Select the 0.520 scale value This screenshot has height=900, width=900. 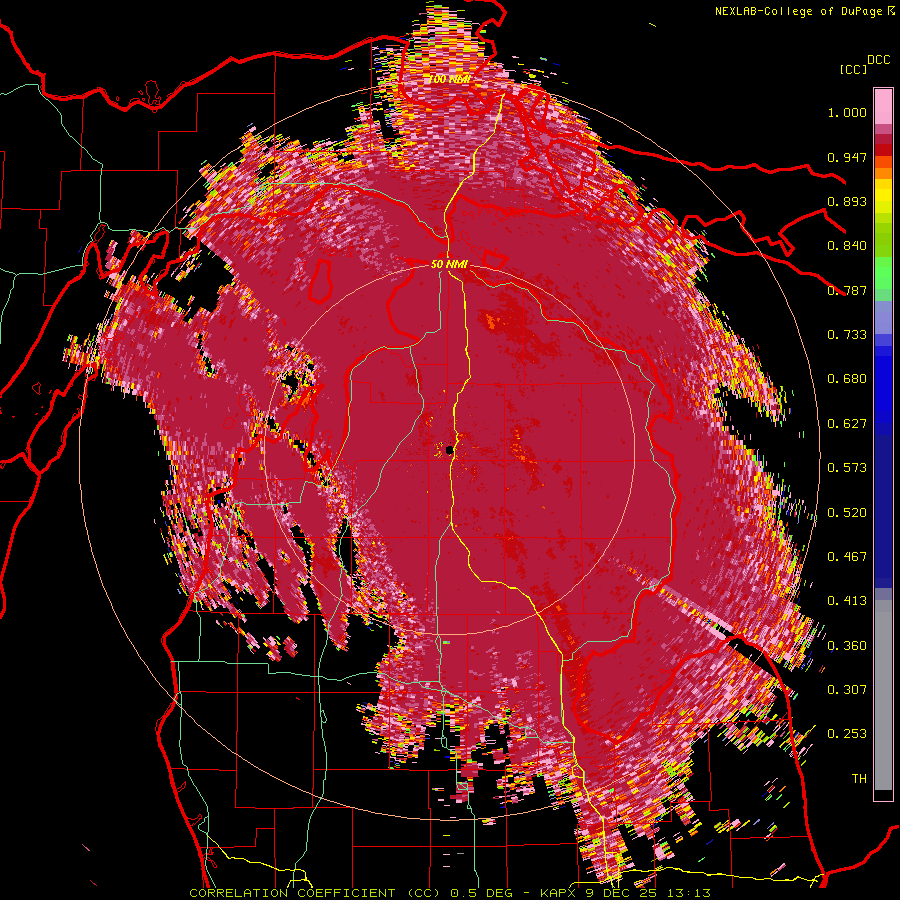(x=847, y=513)
